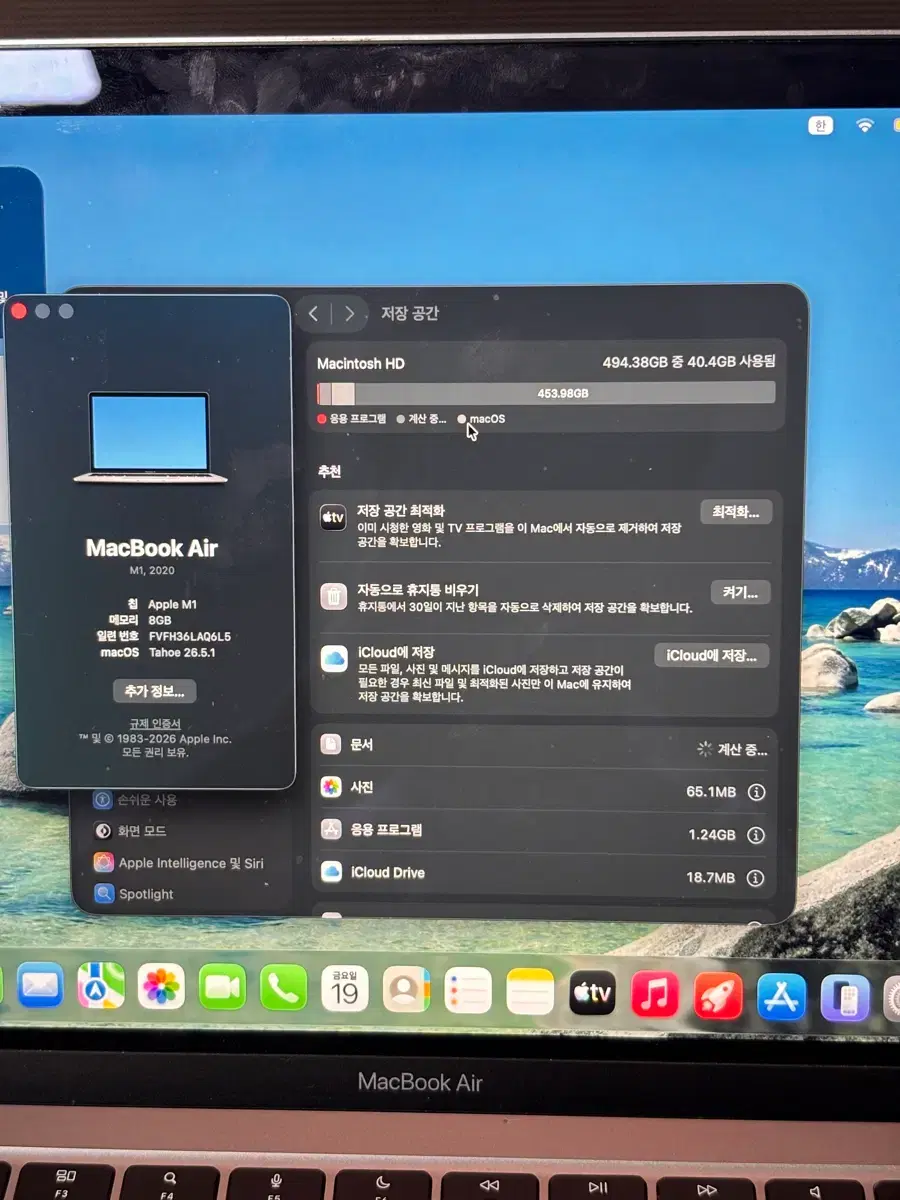900x1200 pixels.
Task: Open iPhone Mirroring in the Dock
Action: coord(844,999)
